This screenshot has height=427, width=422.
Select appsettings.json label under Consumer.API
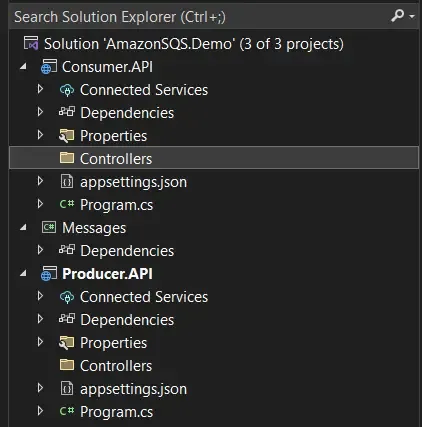133,182
